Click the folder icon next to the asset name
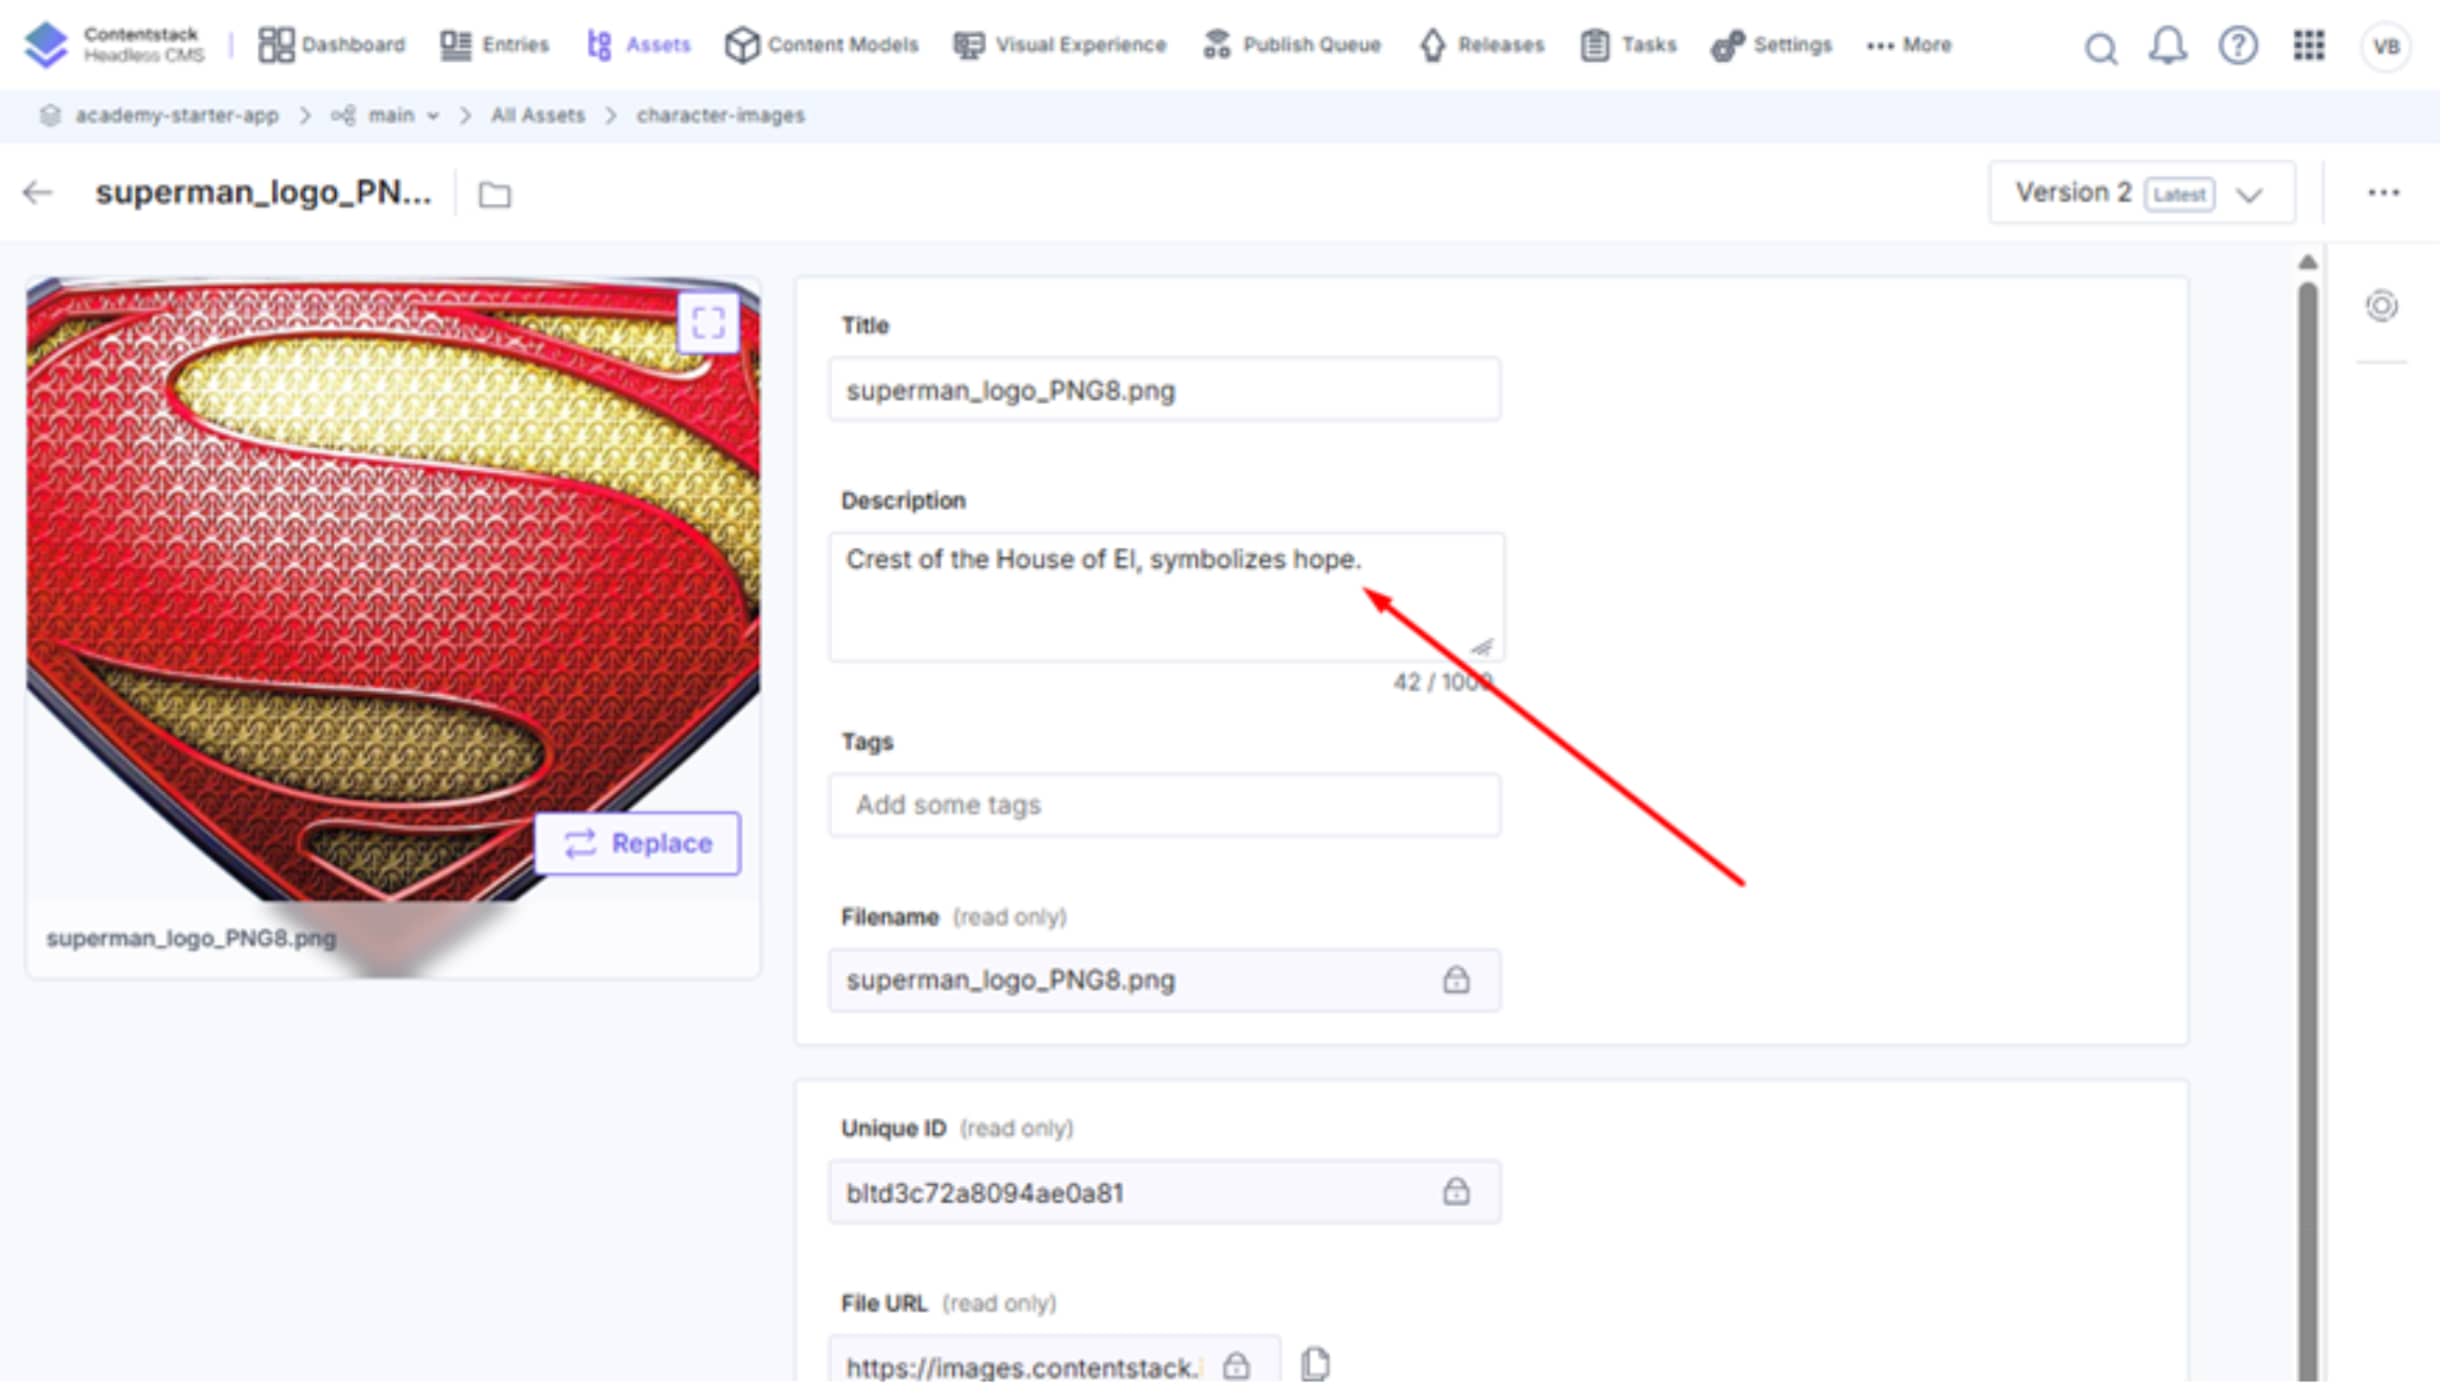 click(494, 194)
